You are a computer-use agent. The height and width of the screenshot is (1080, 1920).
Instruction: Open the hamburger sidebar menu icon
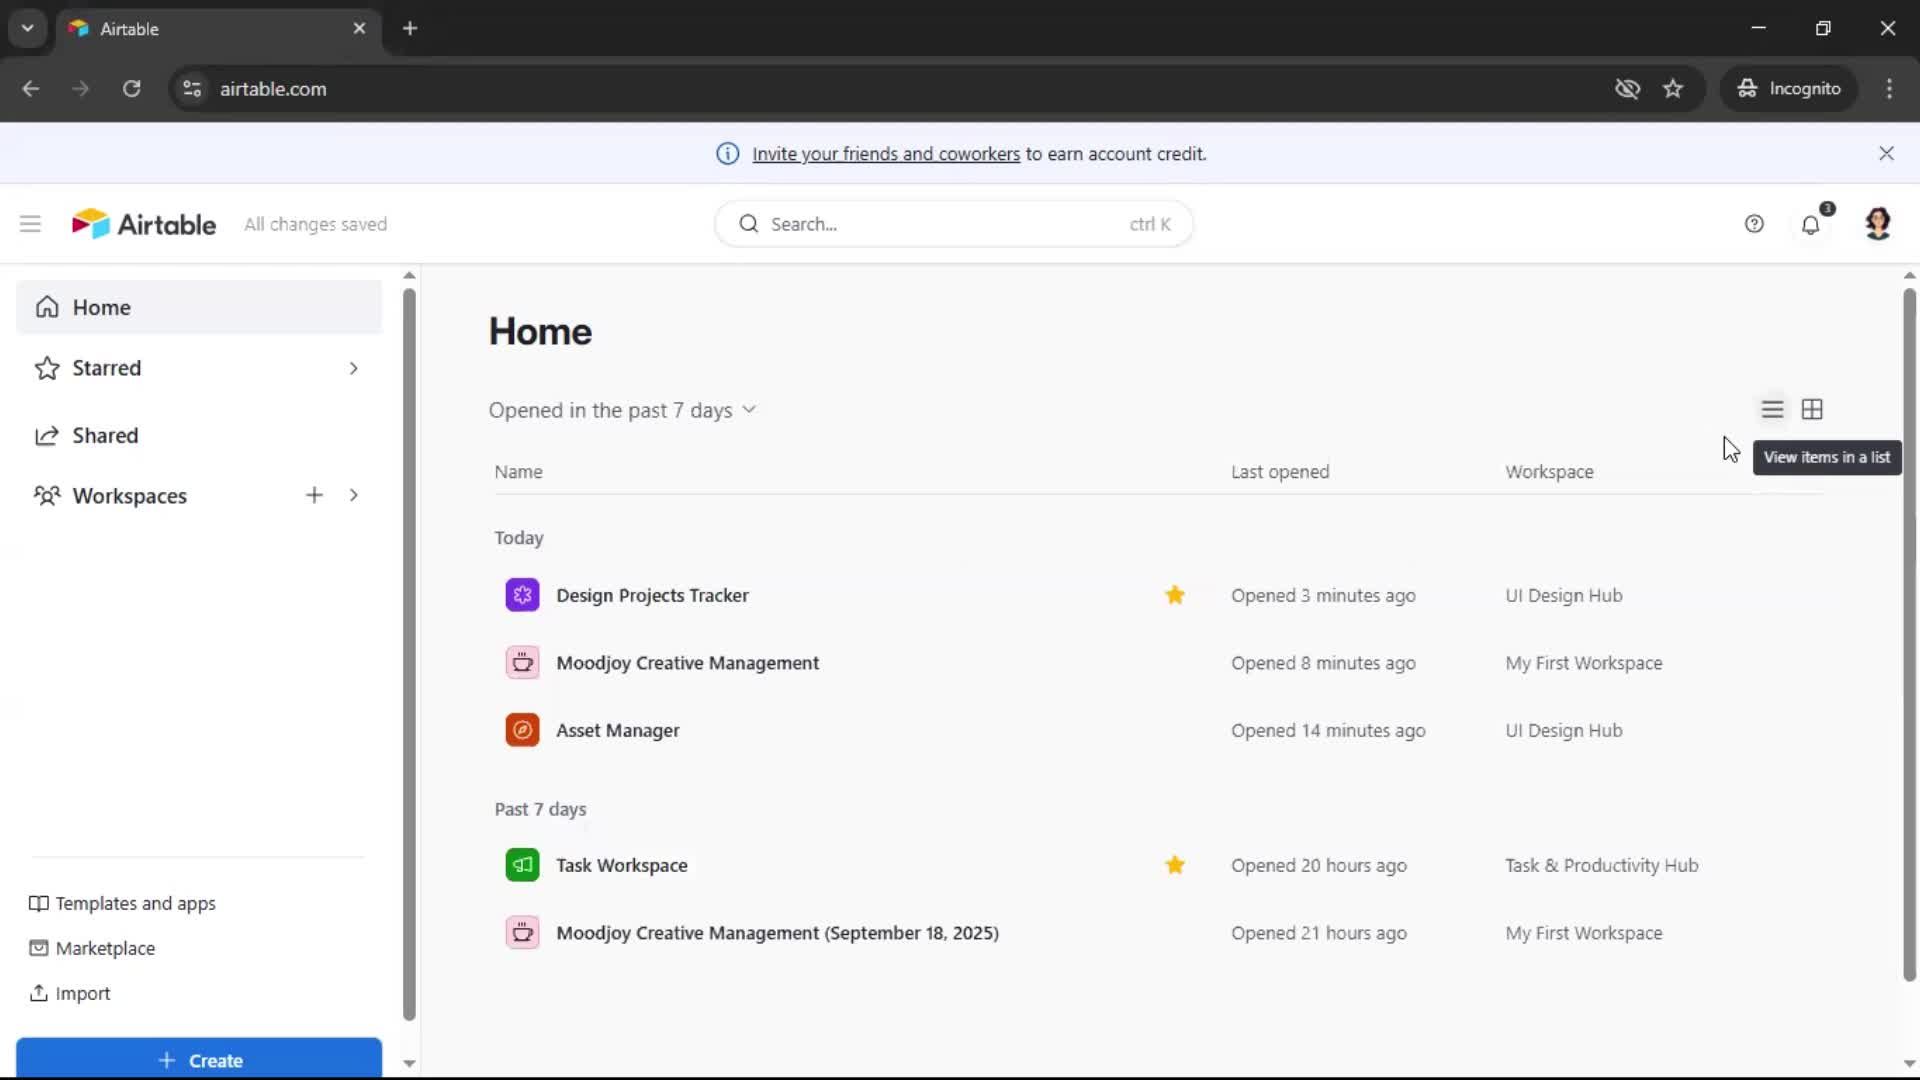click(30, 224)
